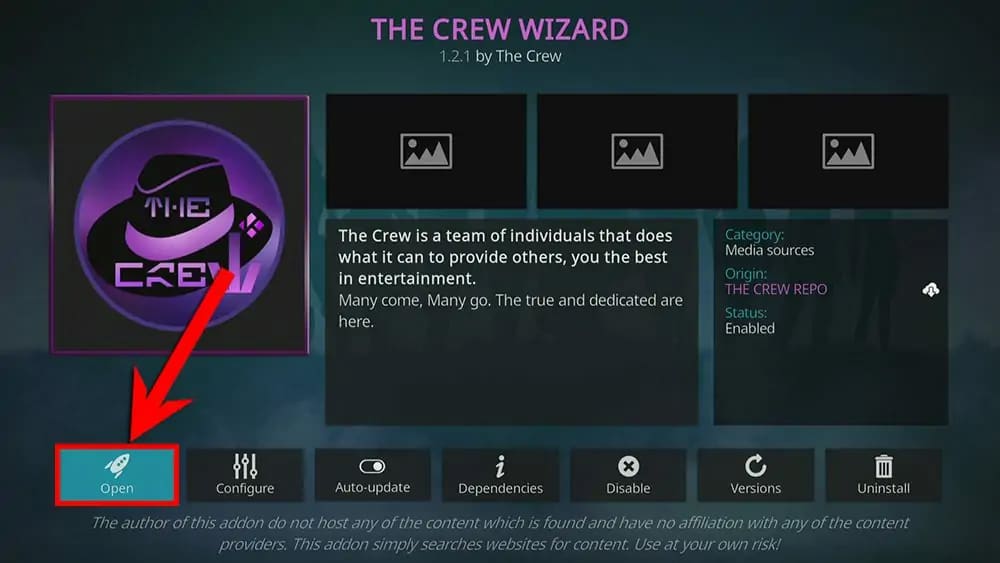Screen dimensions: 1000x563
Task: View the first screenshot placeholder thumbnail
Action: (426, 151)
